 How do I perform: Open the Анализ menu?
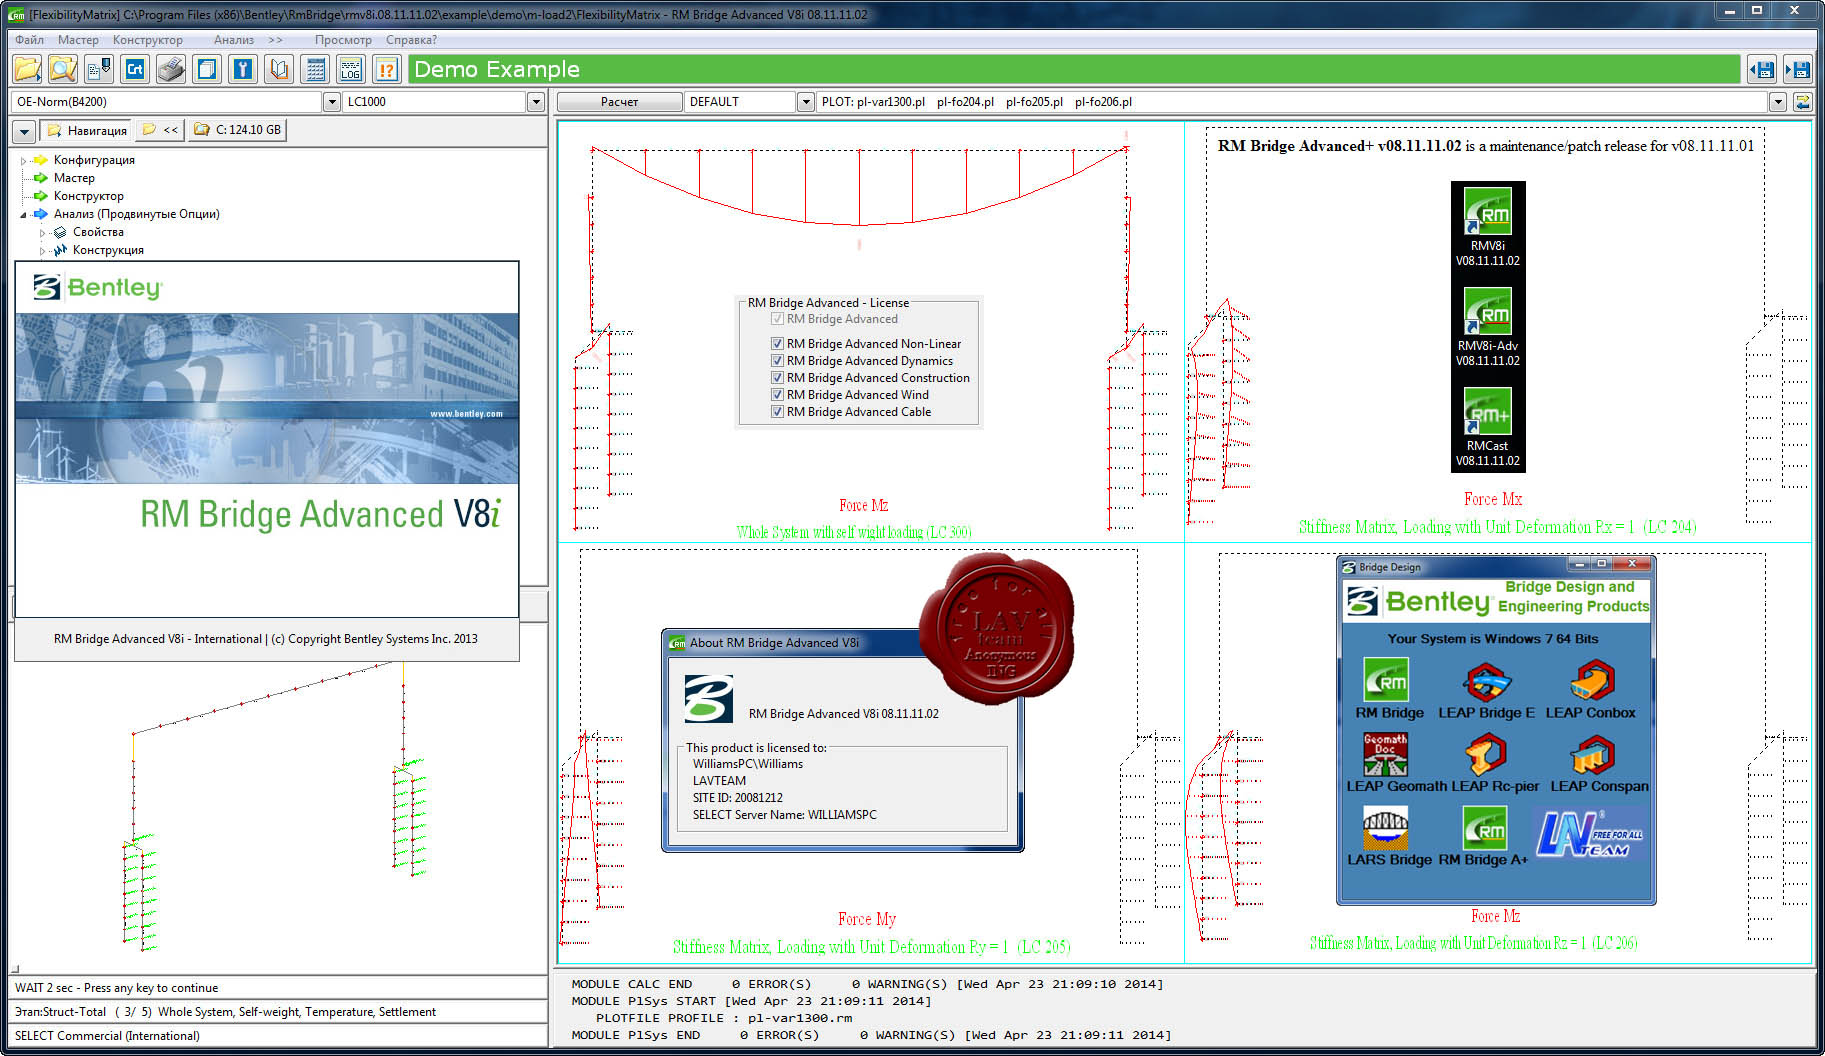[x=234, y=40]
